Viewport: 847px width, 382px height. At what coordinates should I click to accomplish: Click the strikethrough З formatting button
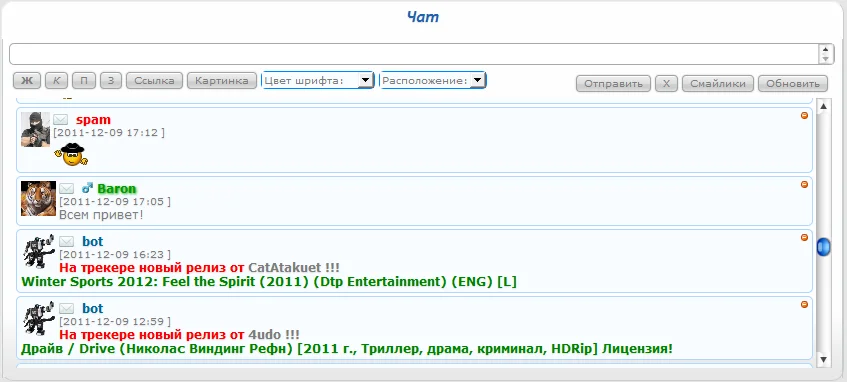point(111,81)
